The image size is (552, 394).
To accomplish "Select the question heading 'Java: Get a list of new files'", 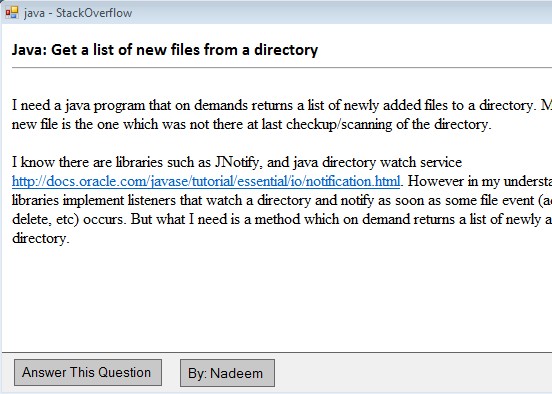I will coord(165,50).
